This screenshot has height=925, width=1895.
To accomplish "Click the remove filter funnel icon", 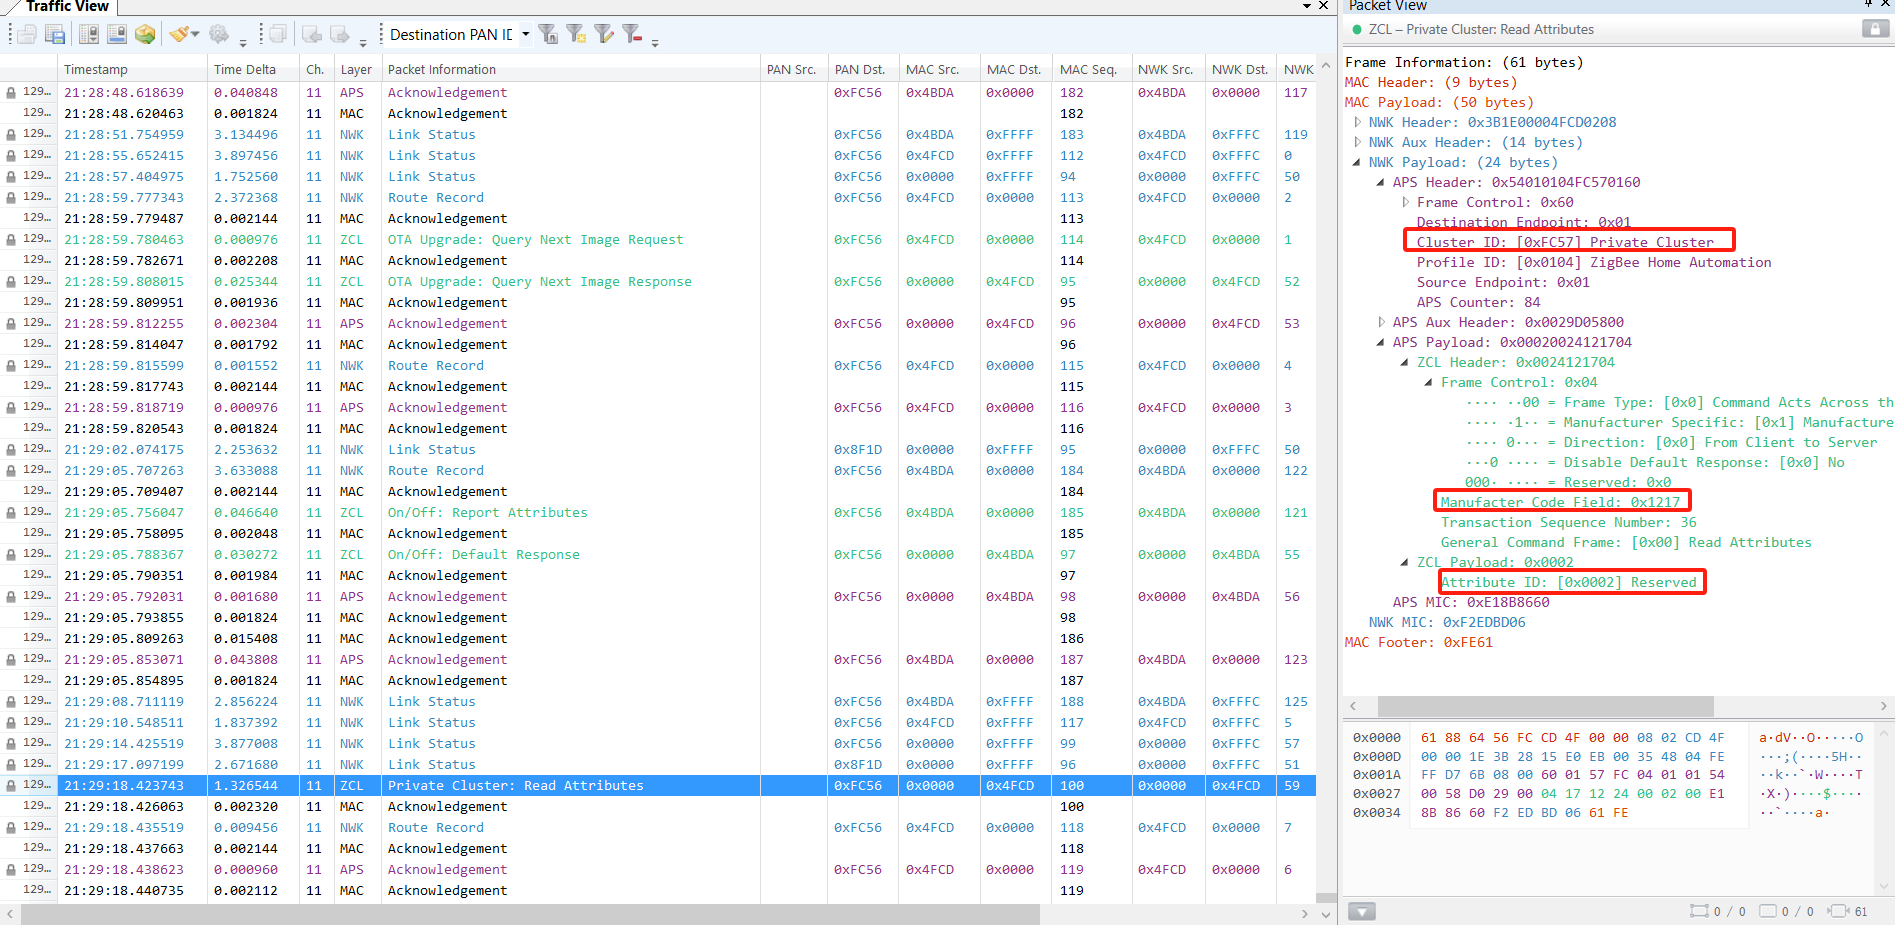I will click(x=632, y=35).
